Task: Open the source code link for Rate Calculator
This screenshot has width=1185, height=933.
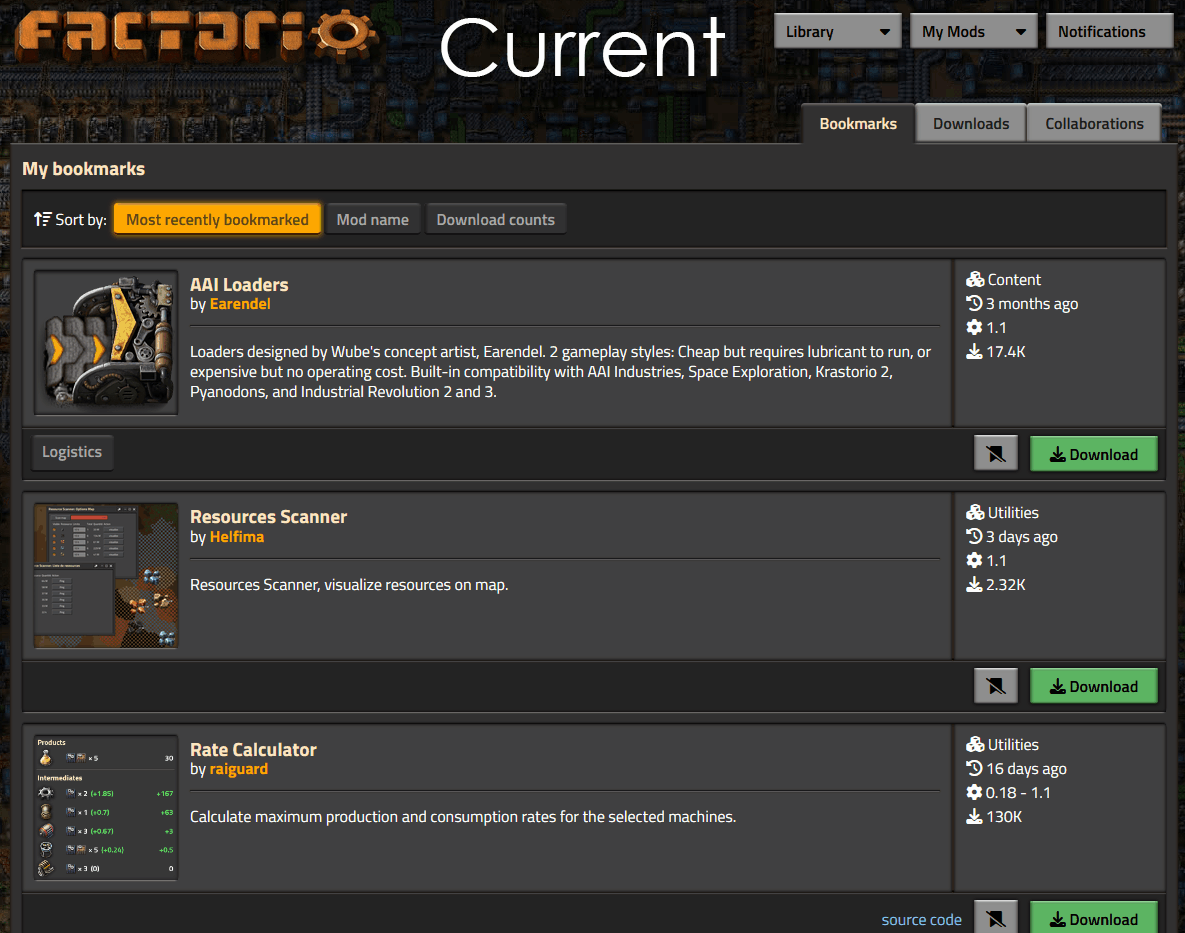Action: [921, 920]
